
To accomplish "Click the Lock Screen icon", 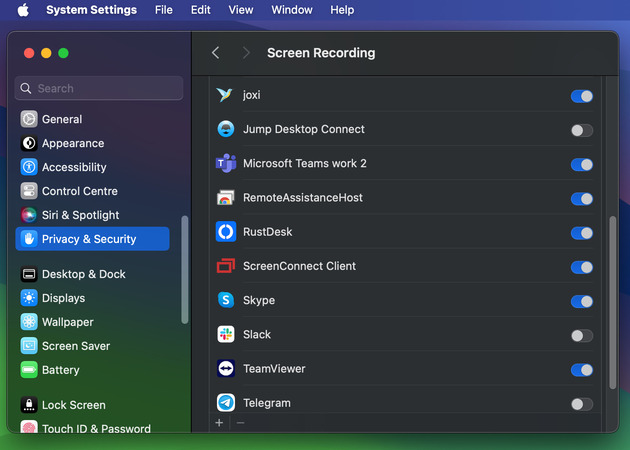I will click(x=29, y=405).
